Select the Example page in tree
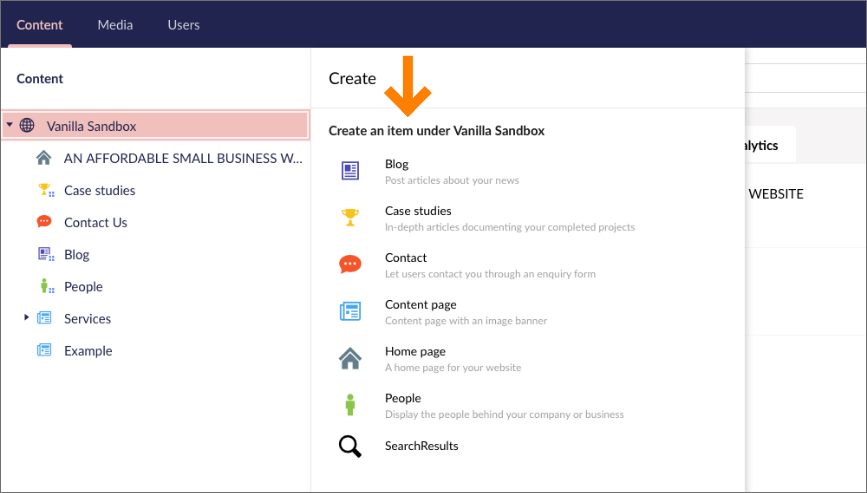Screen dimensions: 867x493 click(88, 350)
